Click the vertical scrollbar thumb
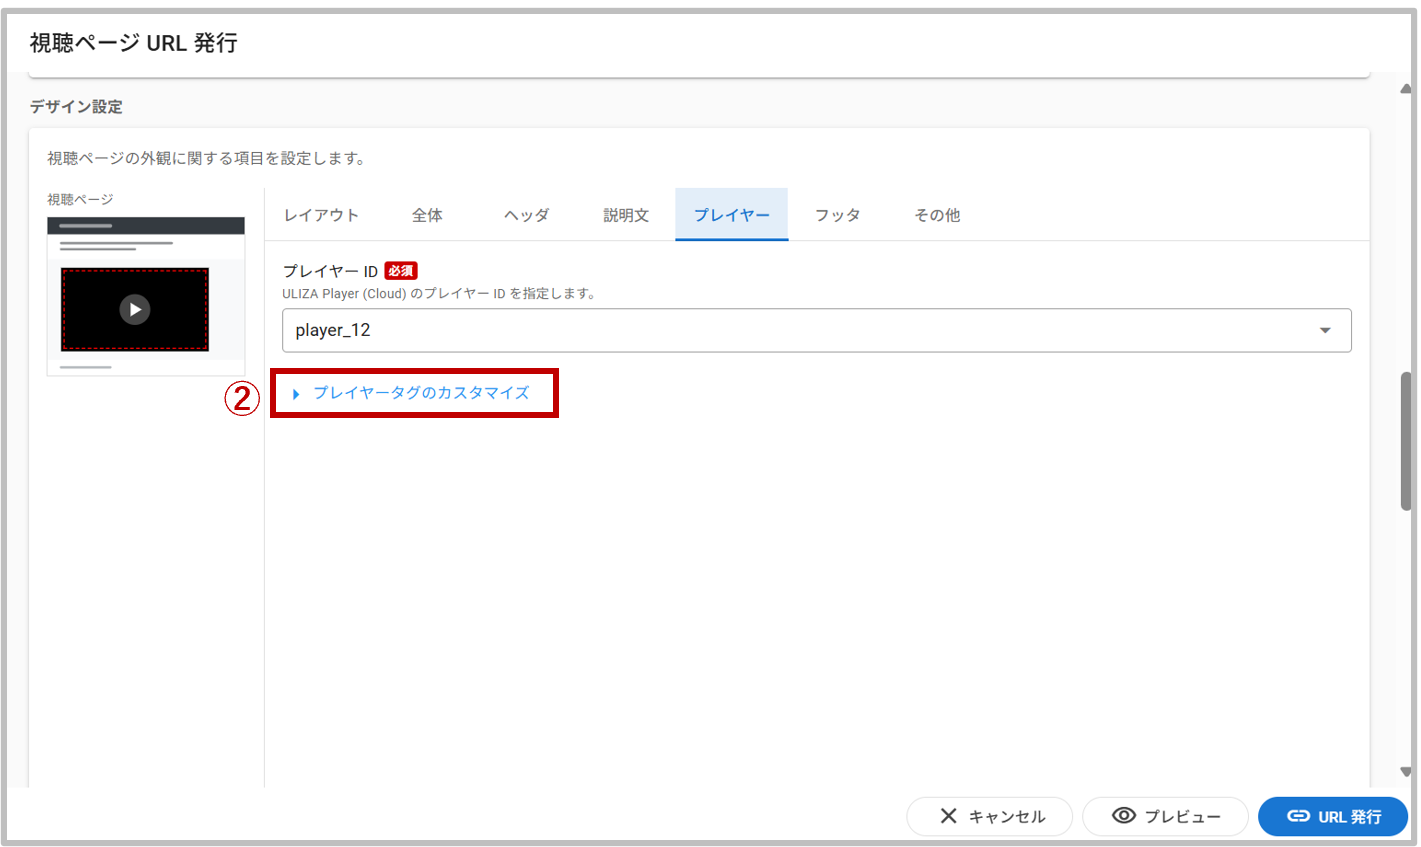 [1406, 440]
